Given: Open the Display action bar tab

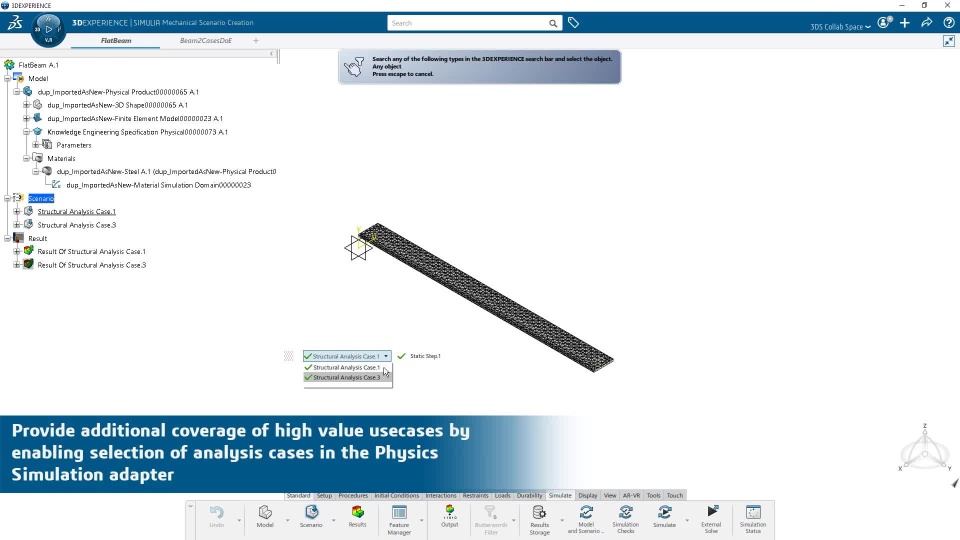Looking at the screenshot, I should coord(588,495).
